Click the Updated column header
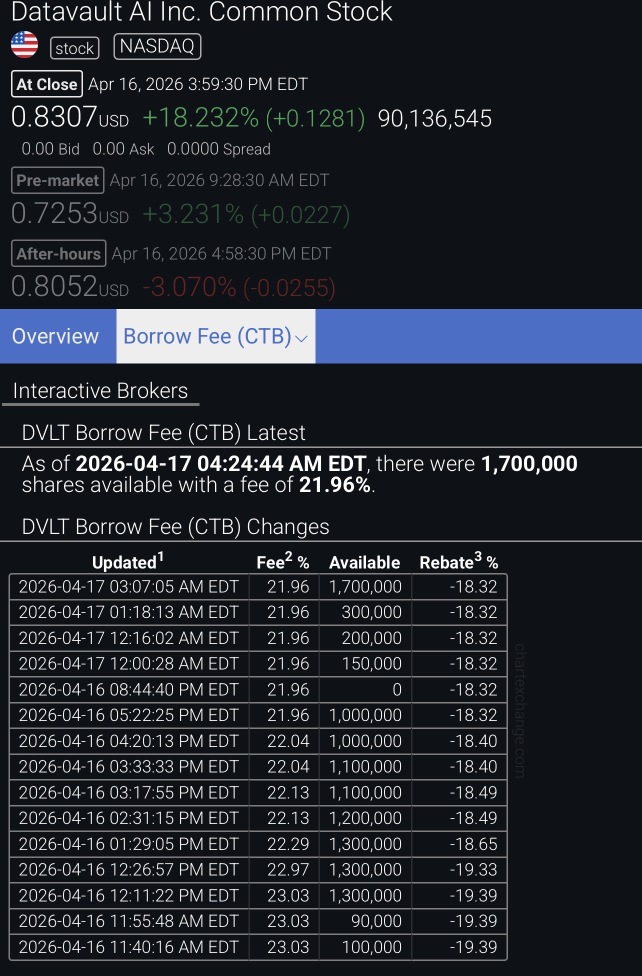 [x=128, y=561]
